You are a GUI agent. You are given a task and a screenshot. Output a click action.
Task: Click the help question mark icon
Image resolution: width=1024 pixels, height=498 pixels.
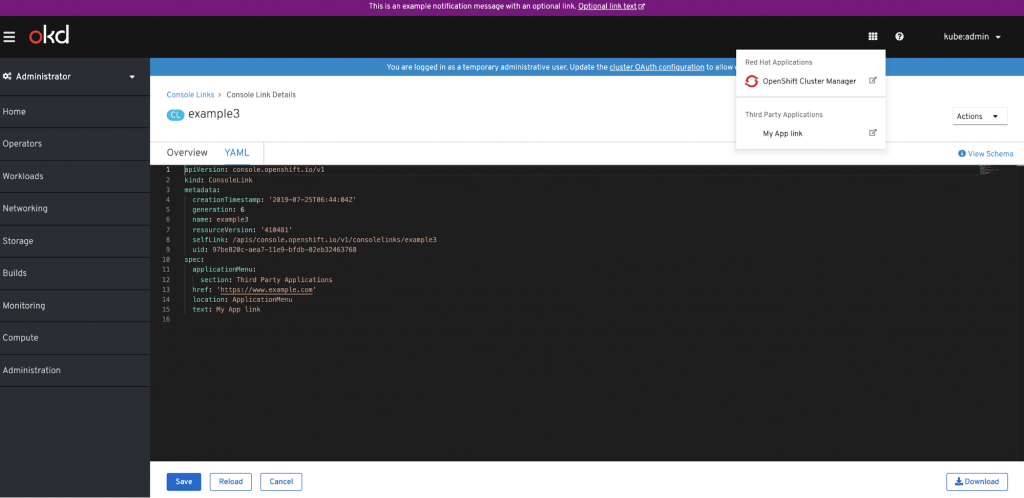click(900, 37)
